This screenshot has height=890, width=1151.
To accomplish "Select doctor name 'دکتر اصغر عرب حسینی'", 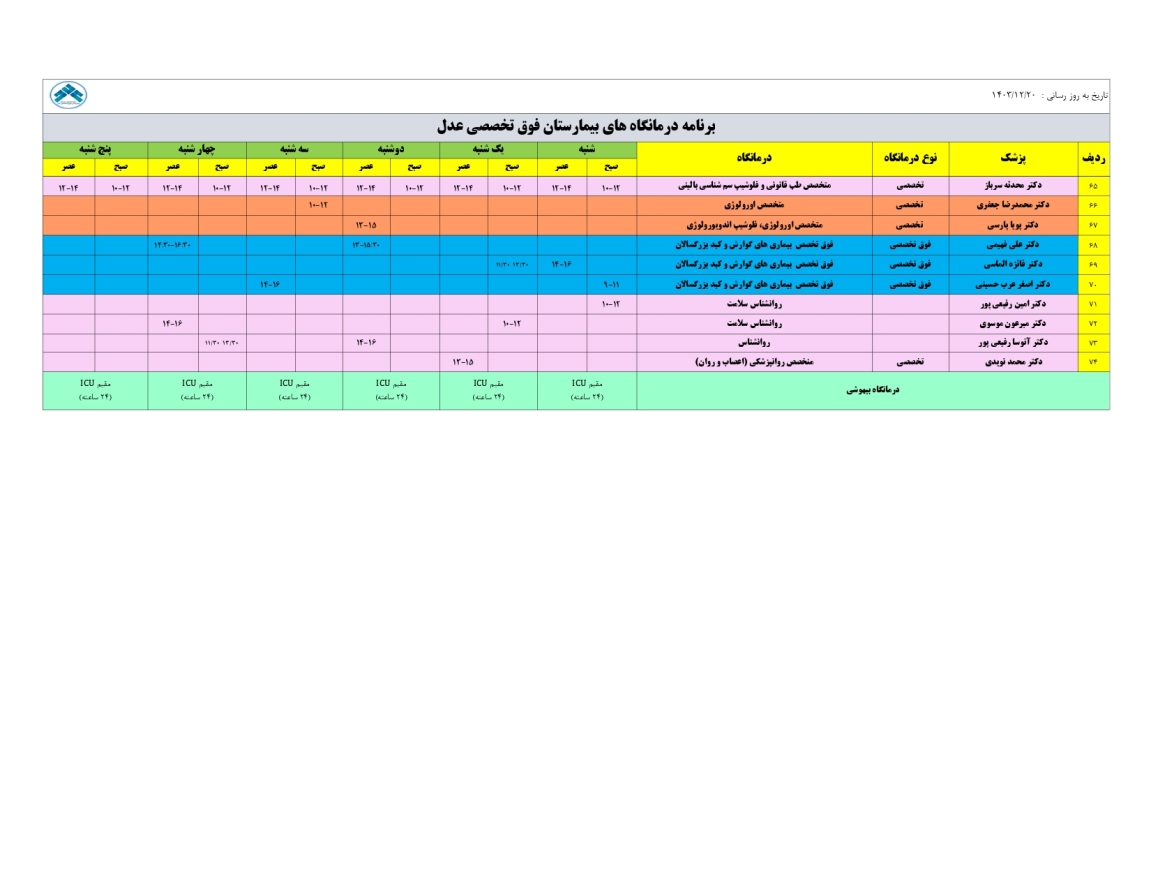I will [1013, 284].
